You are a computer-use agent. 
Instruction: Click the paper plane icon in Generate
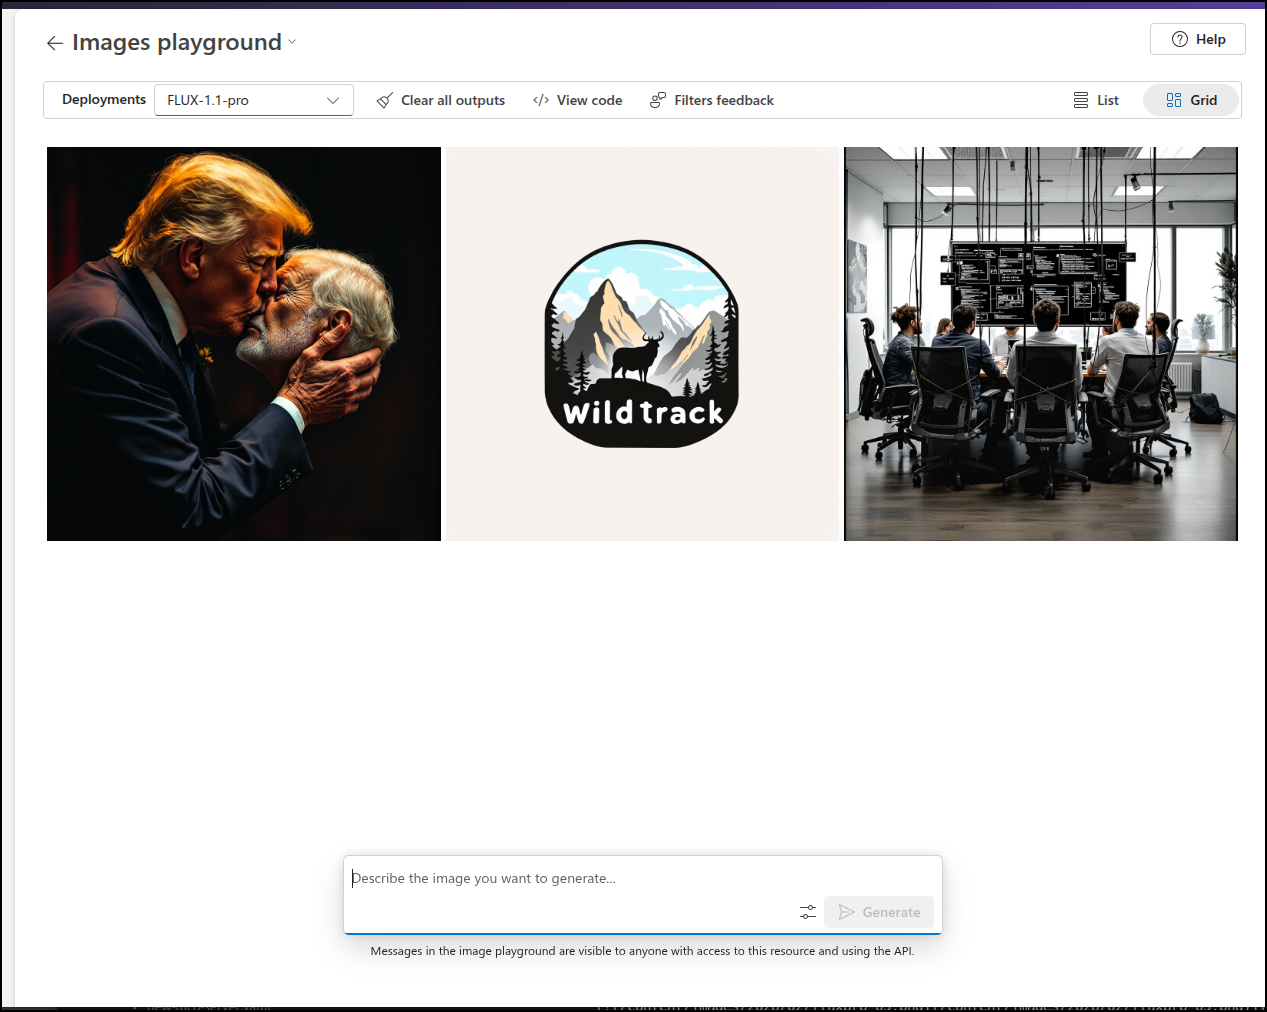(x=847, y=912)
